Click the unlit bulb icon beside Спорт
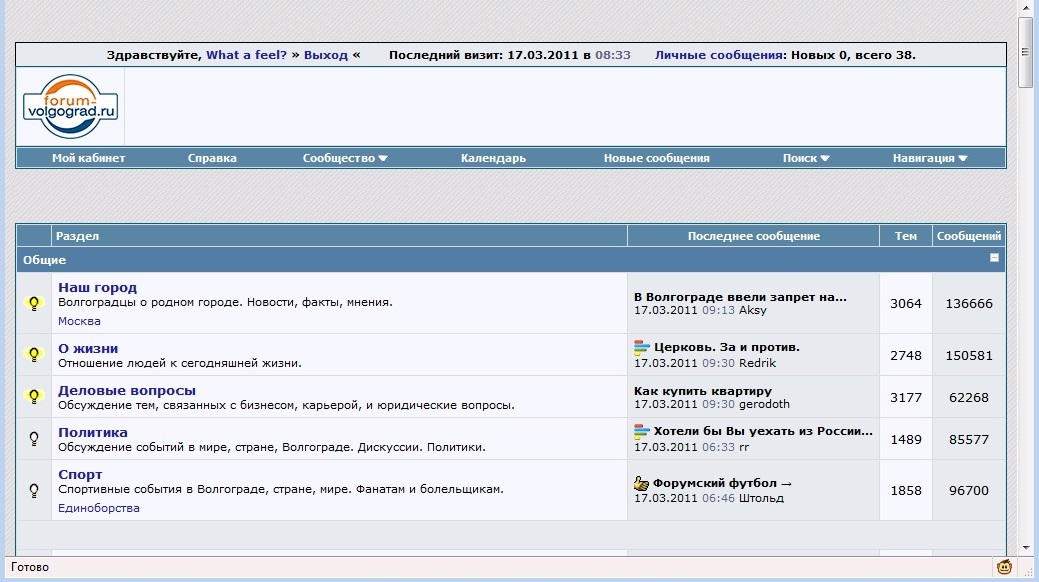Viewport: 1039px width, 582px height. 34,490
